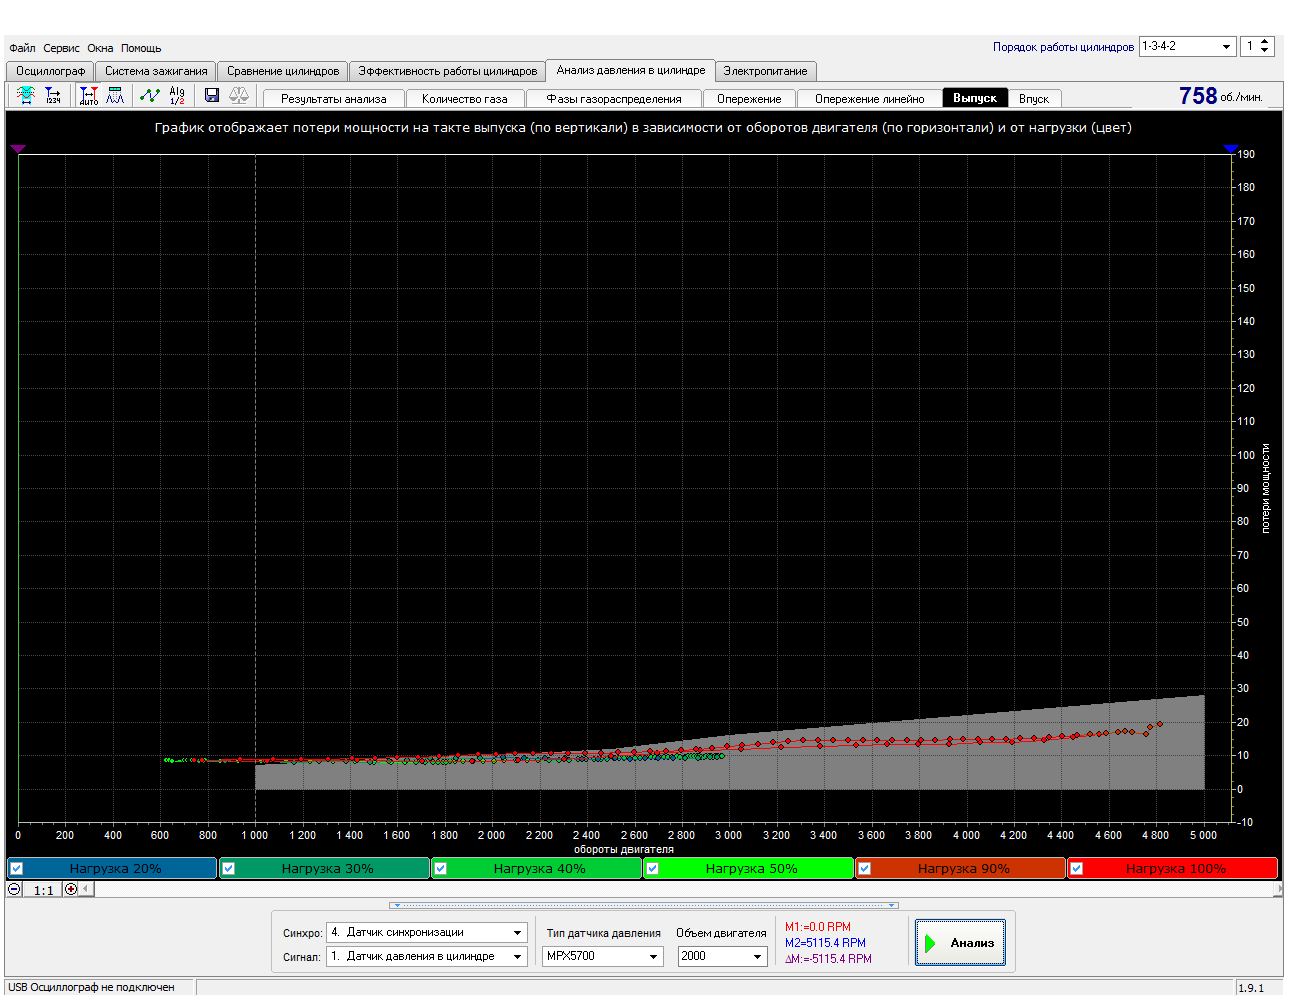Image resolution: width=1296 pixels, height=1000 pixels.
Task: Click USB Осциллограф не подключен status text
Action: [x=91, y=988]
